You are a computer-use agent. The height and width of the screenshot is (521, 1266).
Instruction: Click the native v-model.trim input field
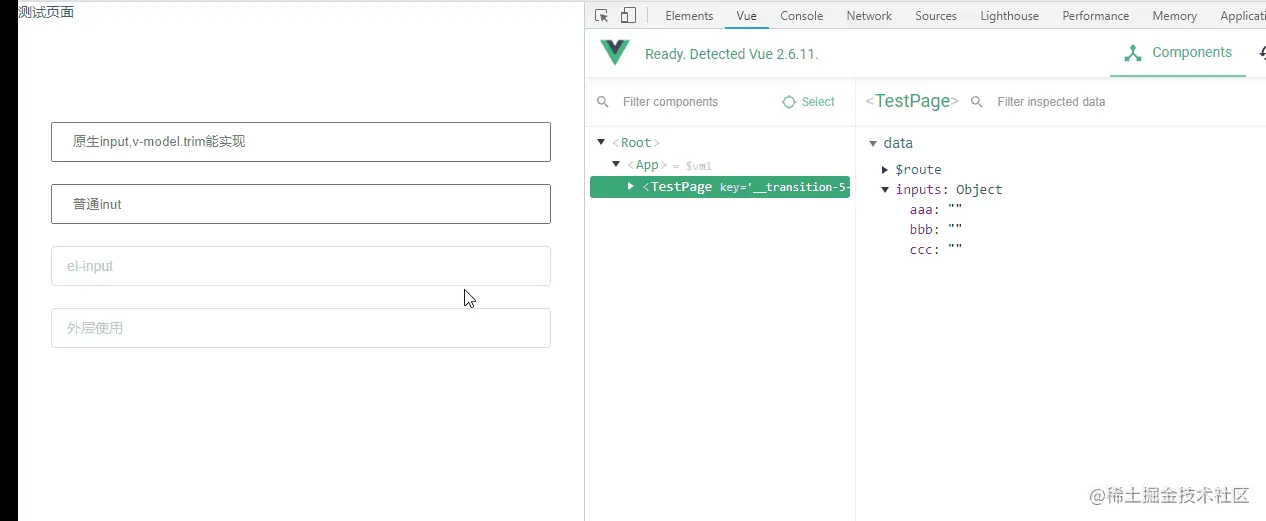(301, 142)
